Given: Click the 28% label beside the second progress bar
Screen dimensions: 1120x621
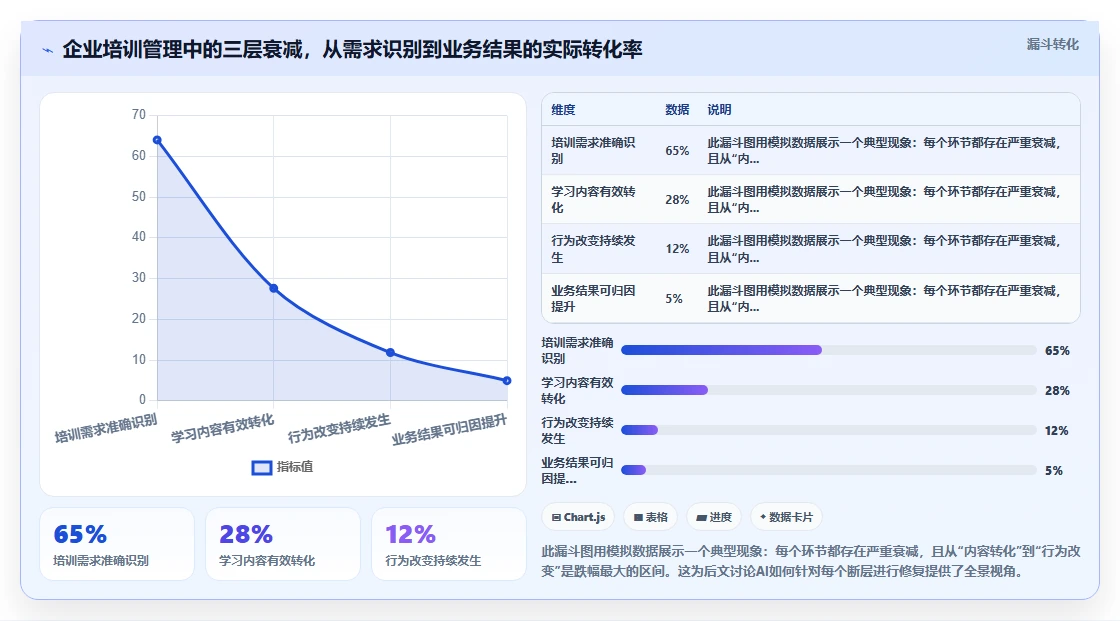Looking at the screenshot, I should (x=1057, y=391).
